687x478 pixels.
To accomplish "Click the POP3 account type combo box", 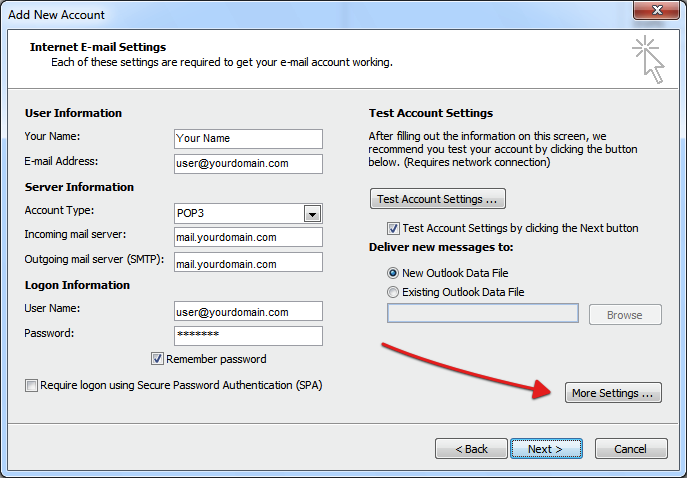I will 248,213.
